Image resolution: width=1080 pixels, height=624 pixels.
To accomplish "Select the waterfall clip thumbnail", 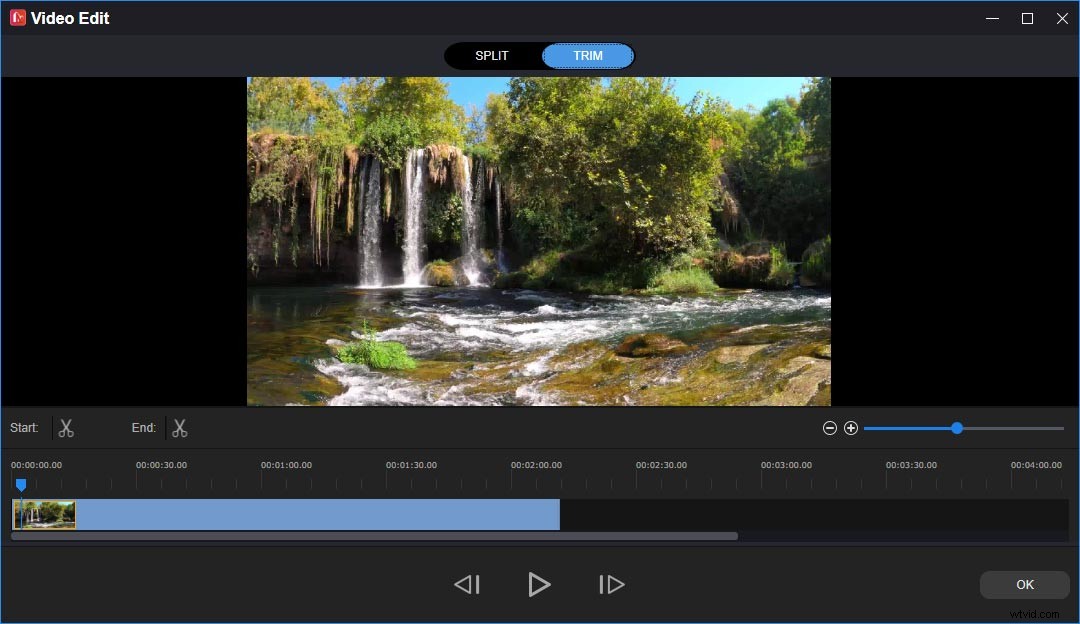I will click(43, 514).
